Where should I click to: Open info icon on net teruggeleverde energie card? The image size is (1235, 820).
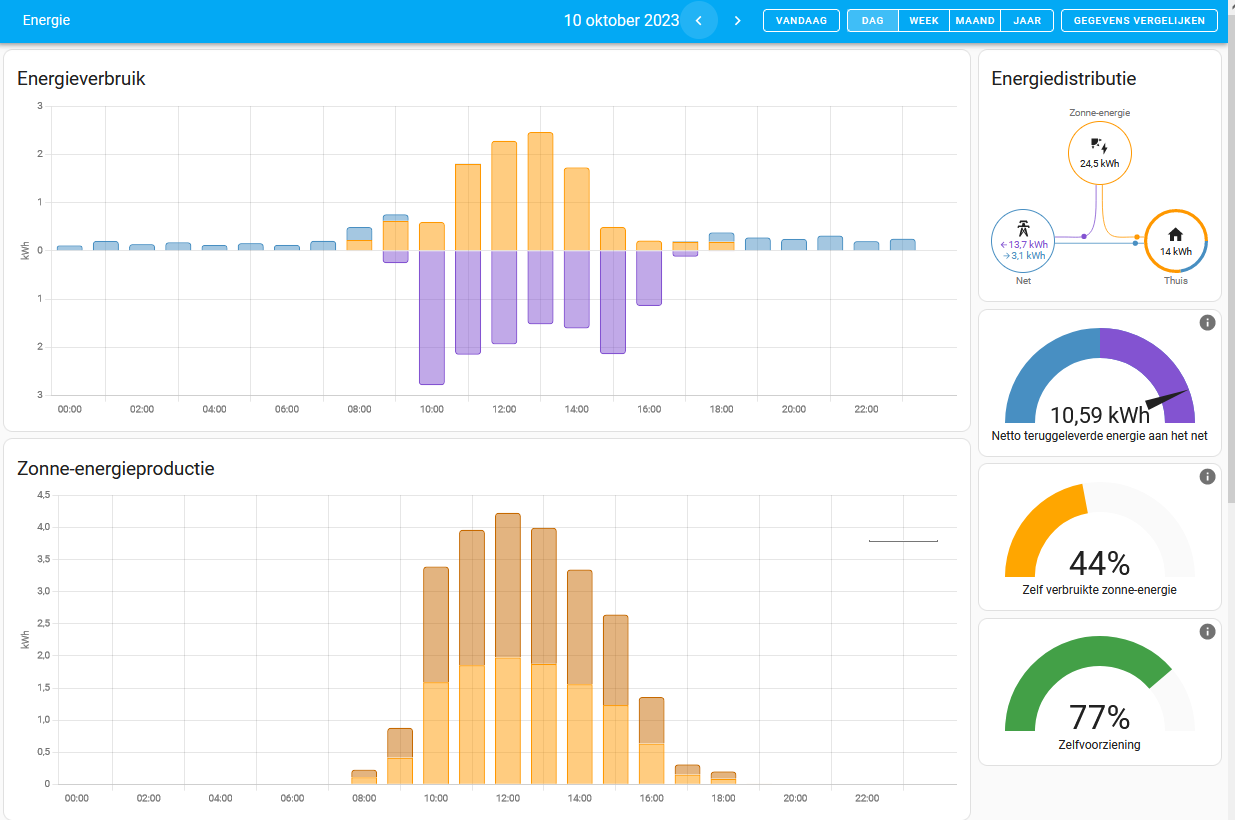(1207, 322)
